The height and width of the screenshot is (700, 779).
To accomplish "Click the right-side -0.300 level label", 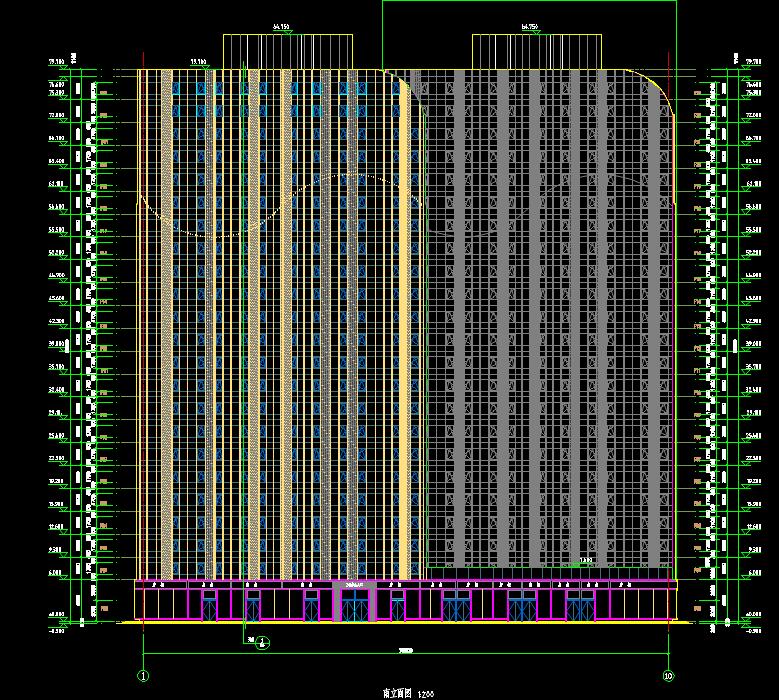I will click(748, 630).
